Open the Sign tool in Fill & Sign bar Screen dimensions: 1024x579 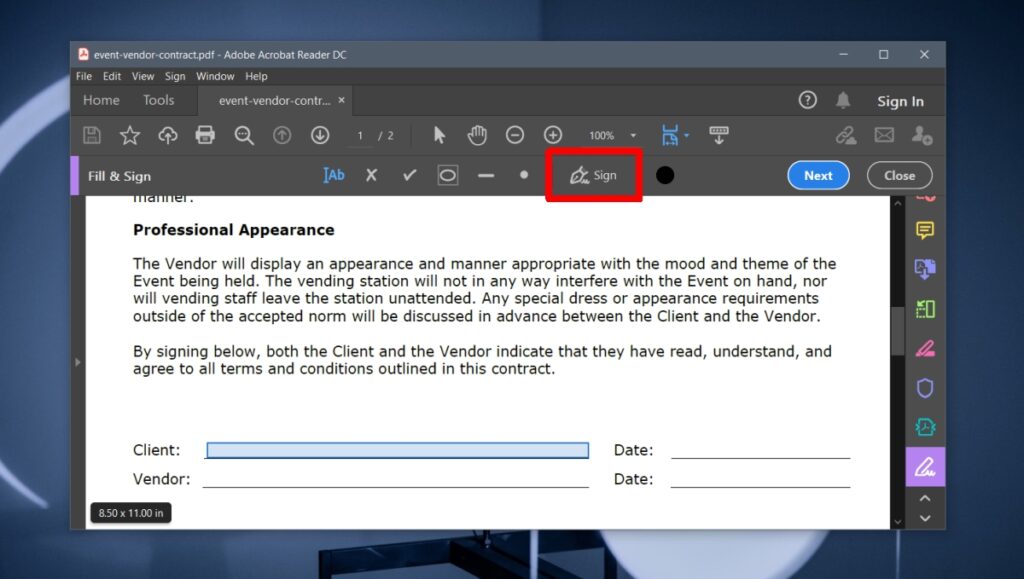(x=593, y=175)
